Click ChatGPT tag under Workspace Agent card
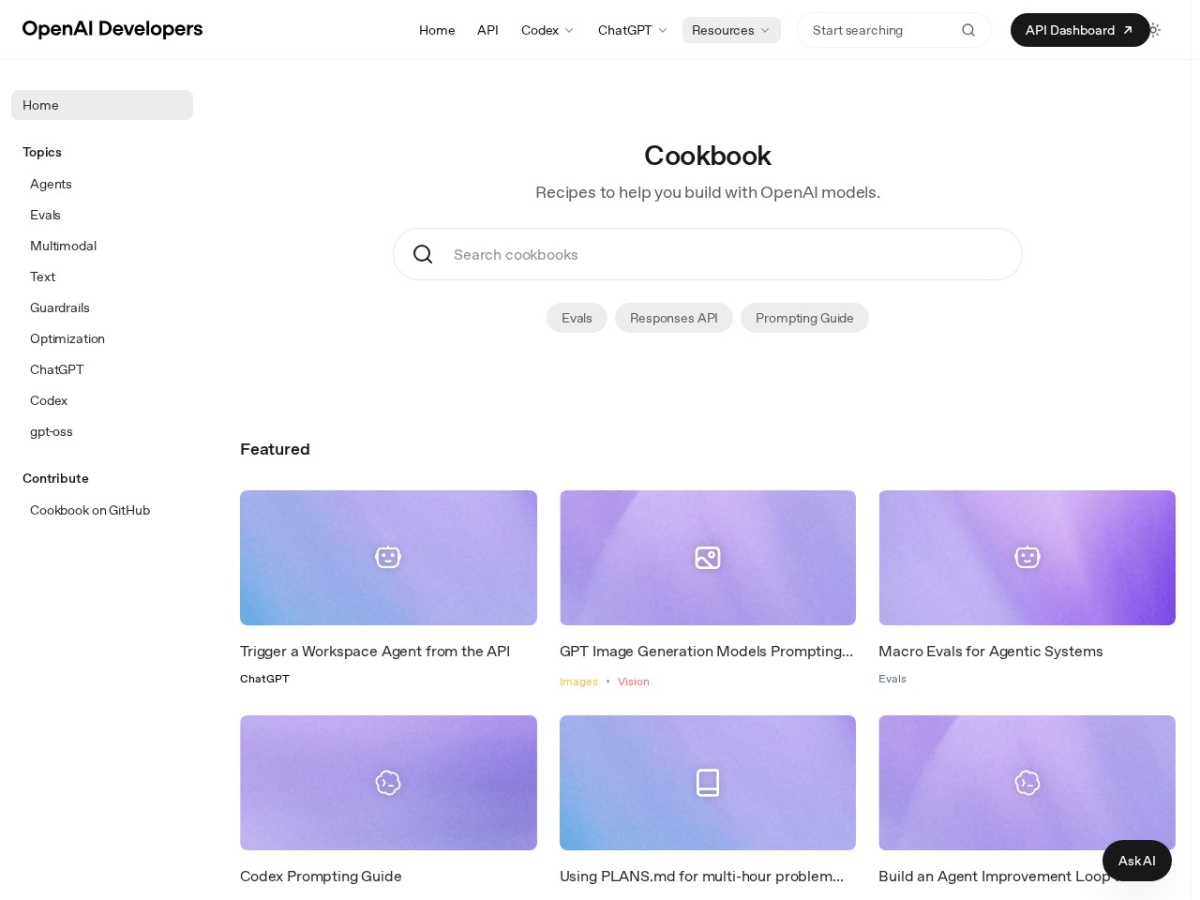 (265, 678)
